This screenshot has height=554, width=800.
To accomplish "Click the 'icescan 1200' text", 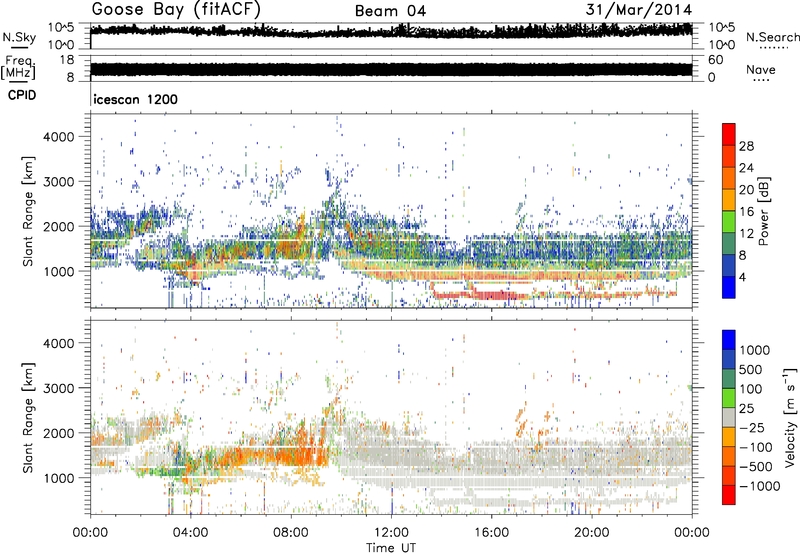I will point(136,99).
